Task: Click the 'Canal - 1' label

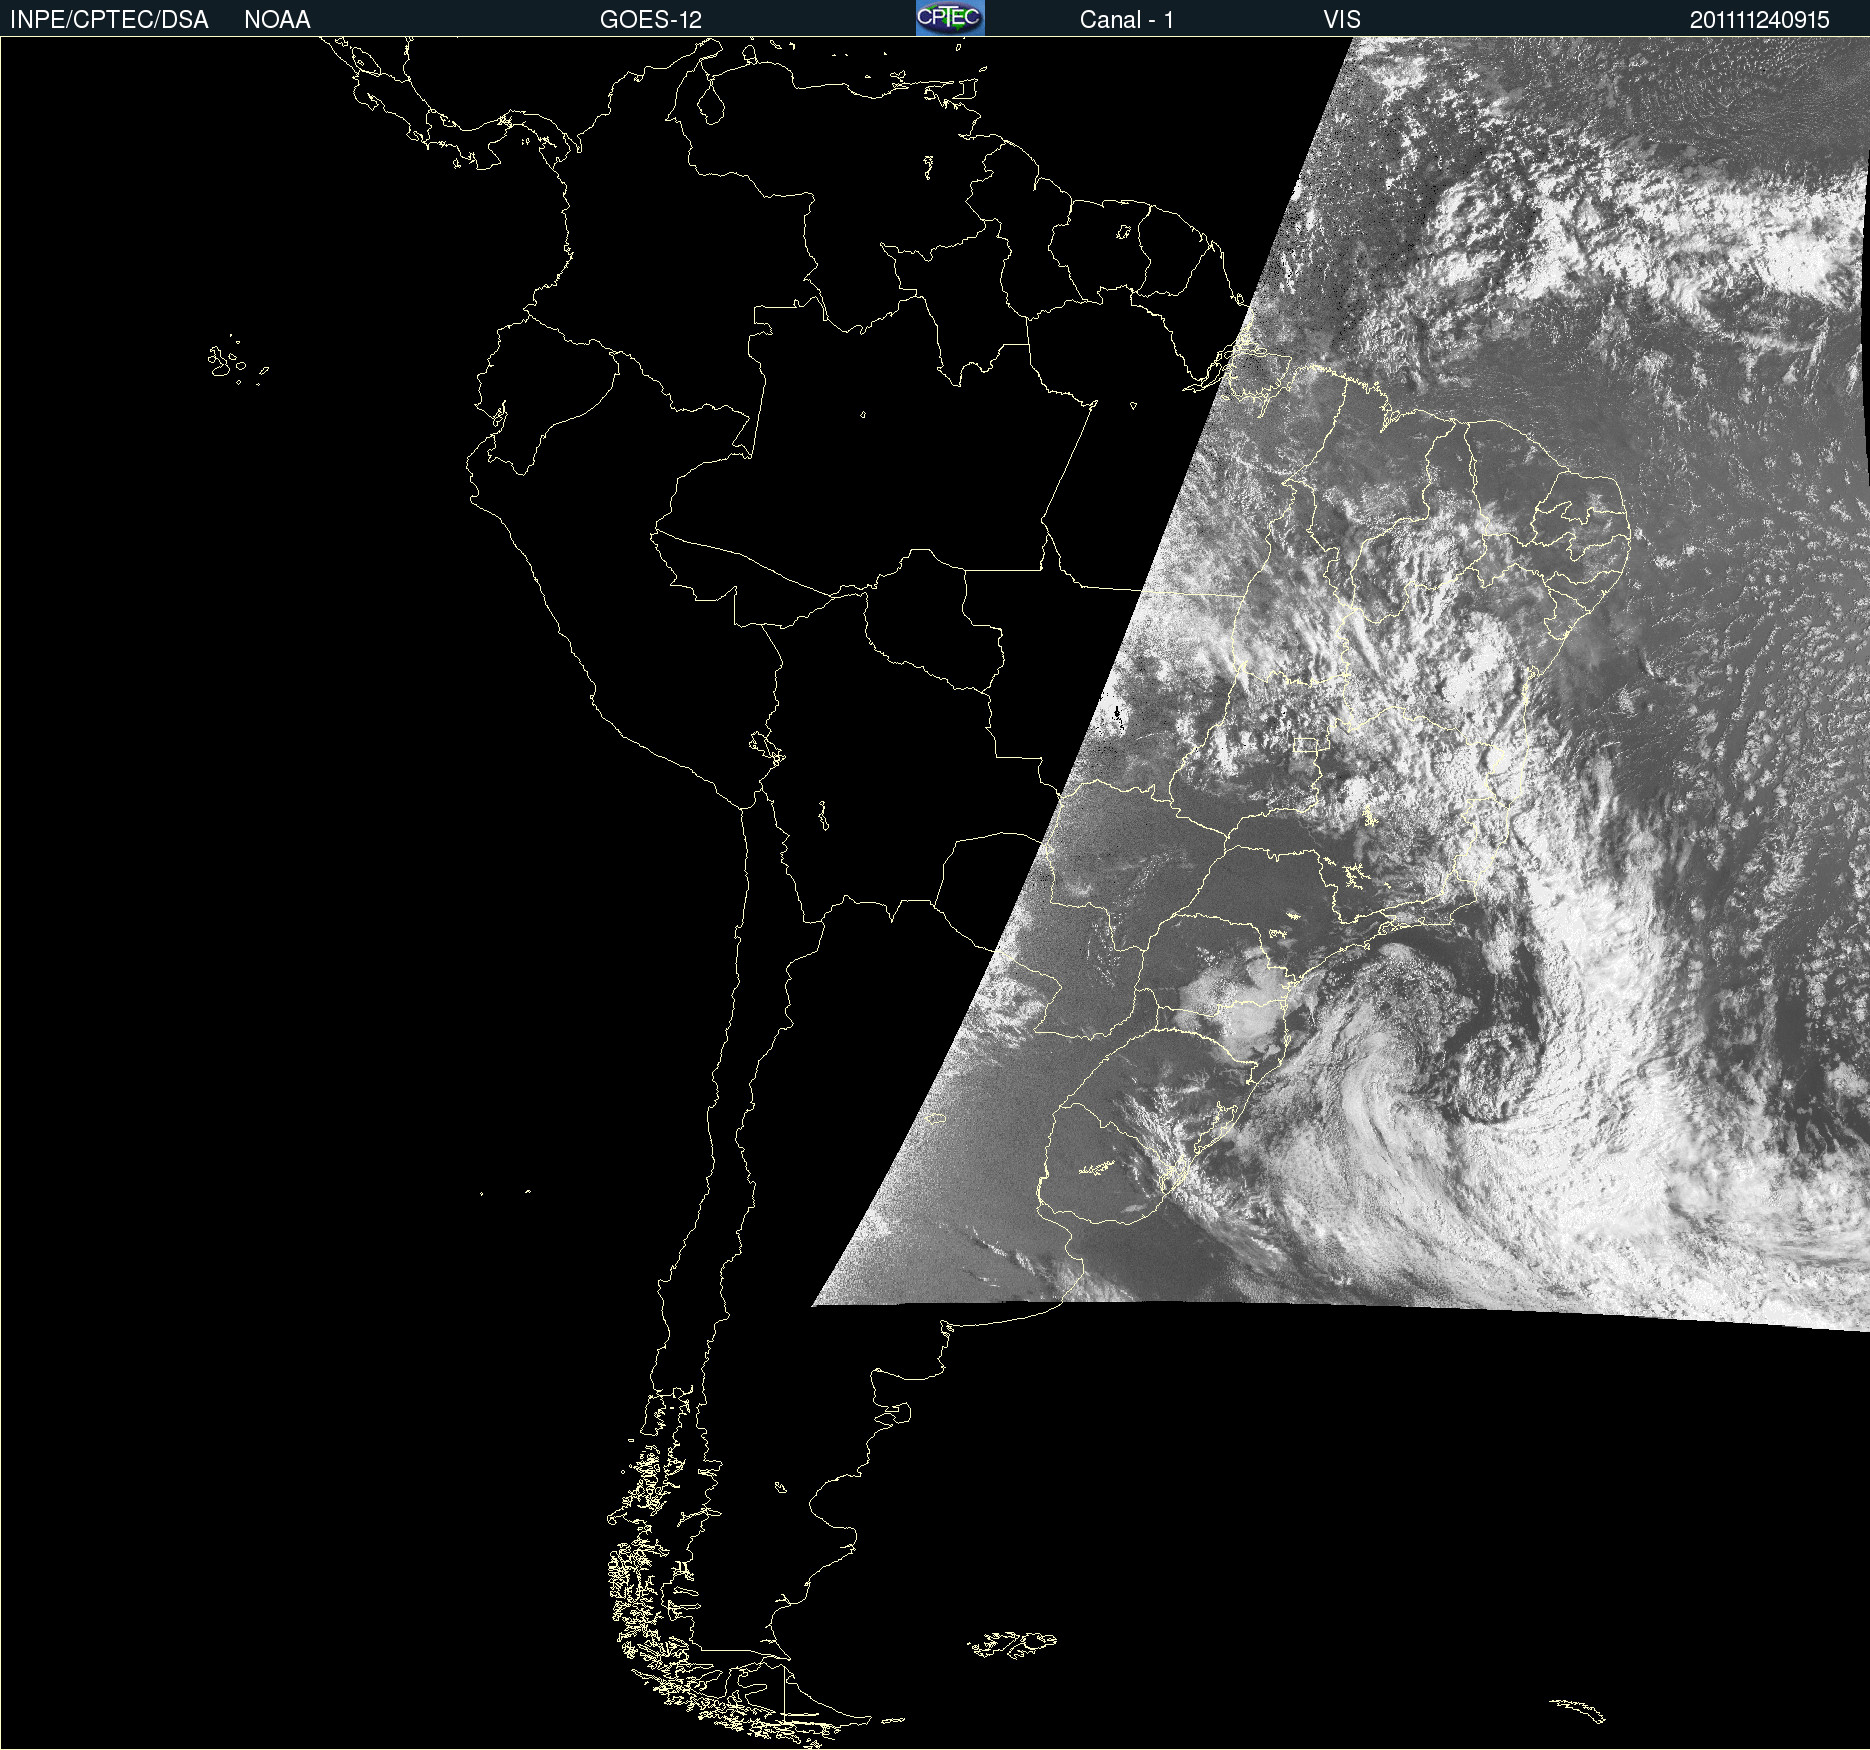Action: click(1127, 20)
